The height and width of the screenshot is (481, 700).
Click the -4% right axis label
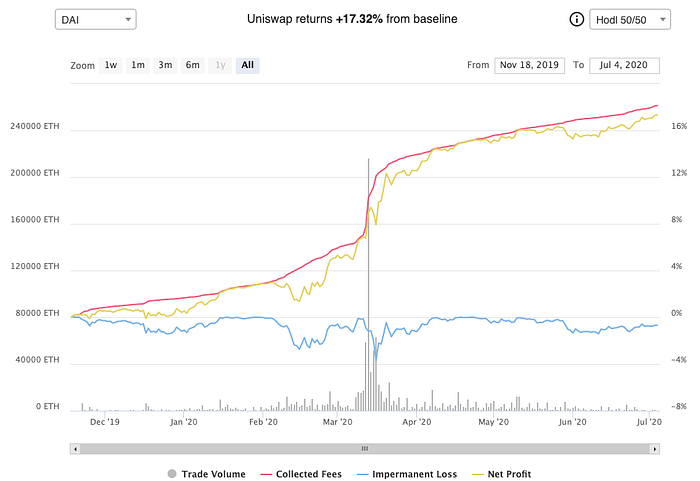point(679,360)
